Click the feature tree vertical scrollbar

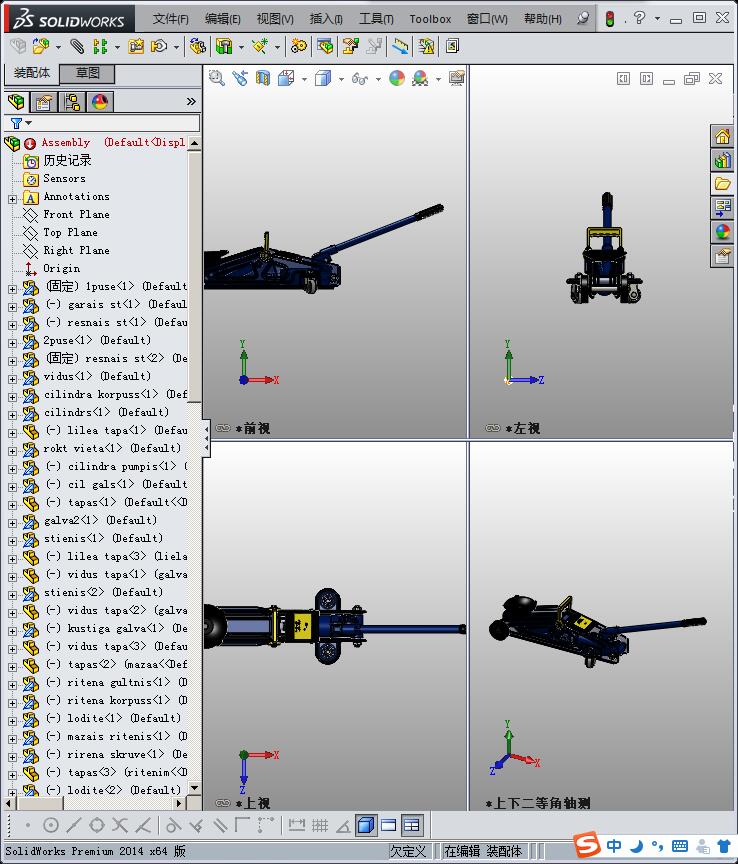tap(194, 466)
